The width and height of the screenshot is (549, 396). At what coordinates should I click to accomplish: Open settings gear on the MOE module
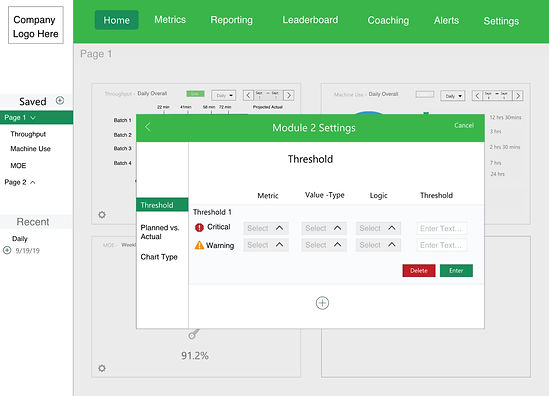102,368
